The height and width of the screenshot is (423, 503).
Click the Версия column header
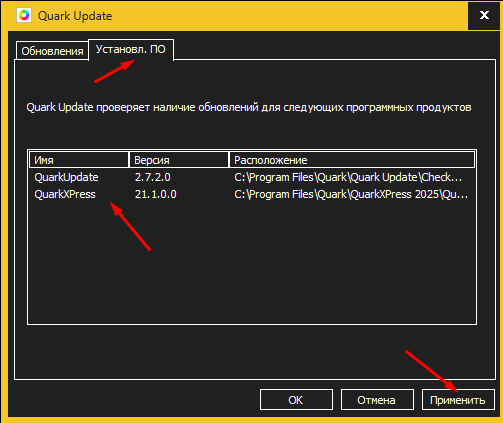(x=179, y=160)
